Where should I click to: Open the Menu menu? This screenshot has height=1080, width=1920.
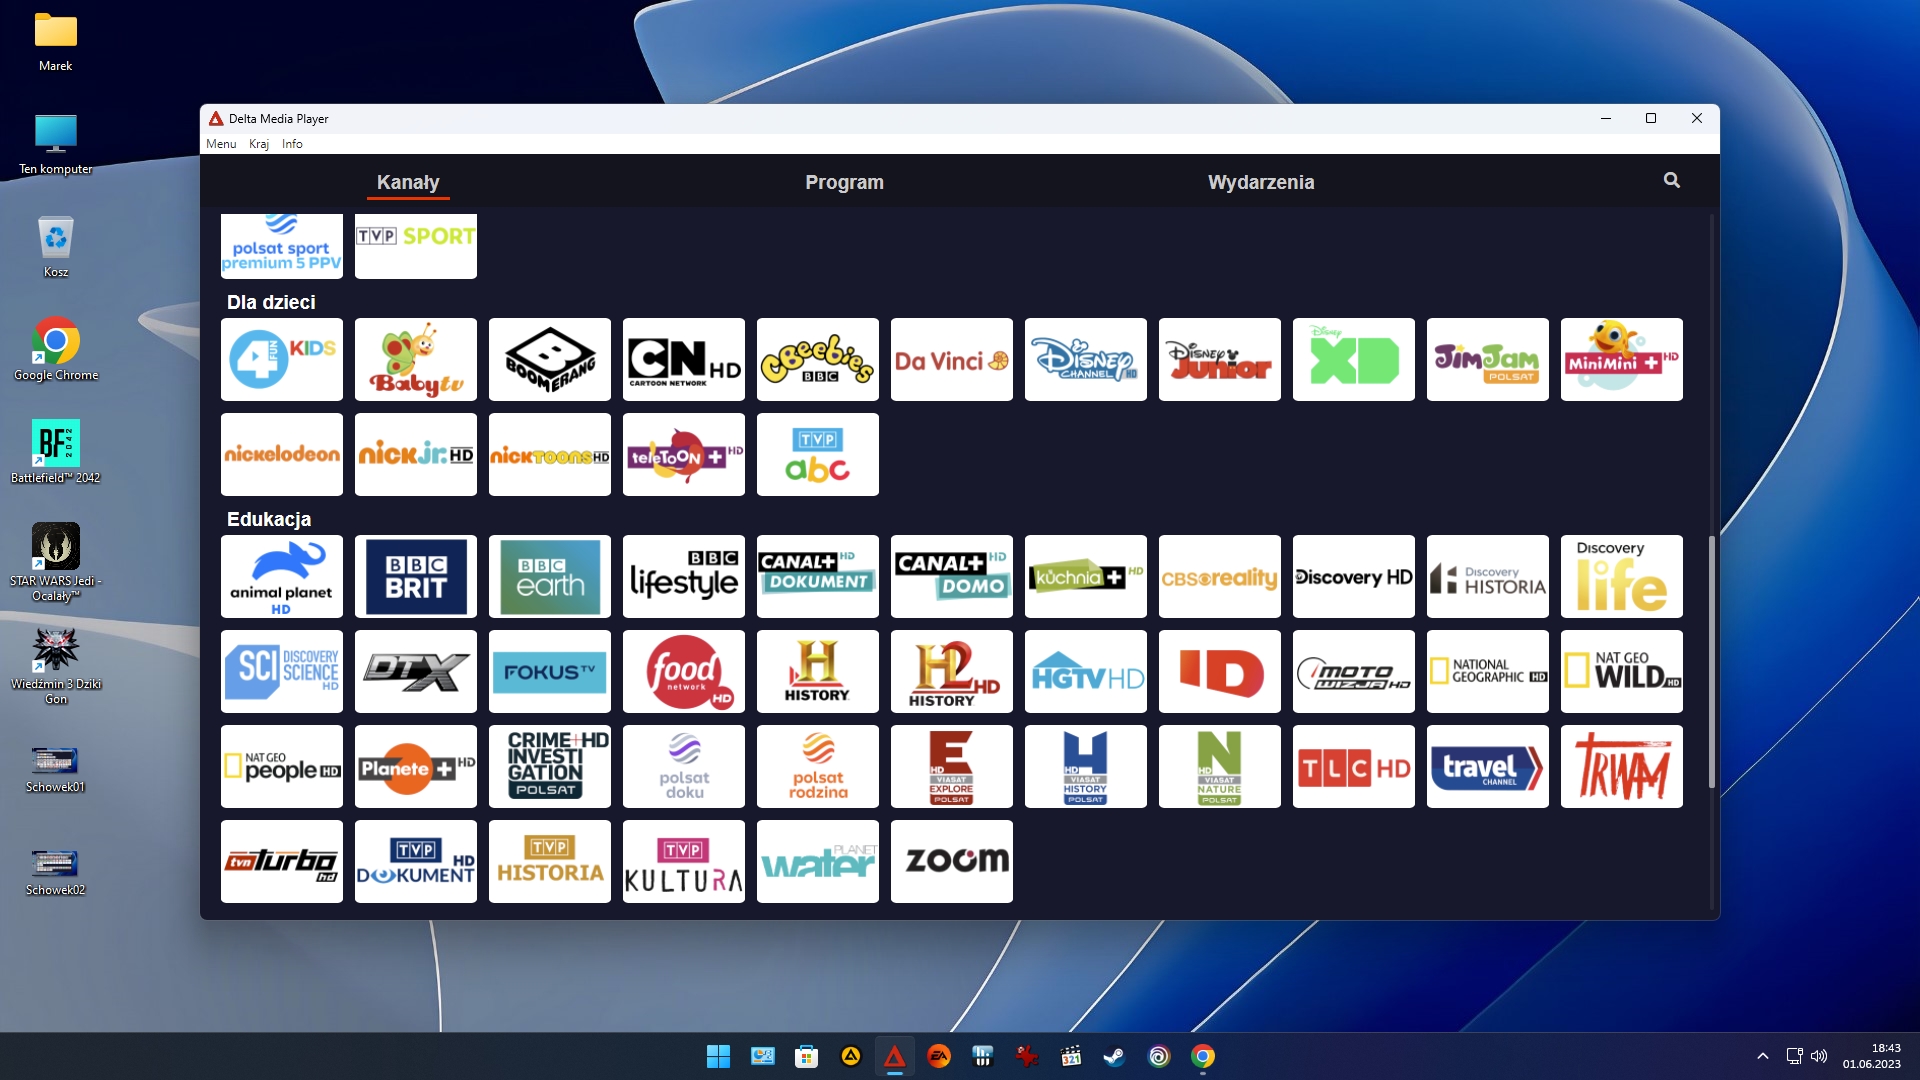pyautogui.click(x=221, y=144)
